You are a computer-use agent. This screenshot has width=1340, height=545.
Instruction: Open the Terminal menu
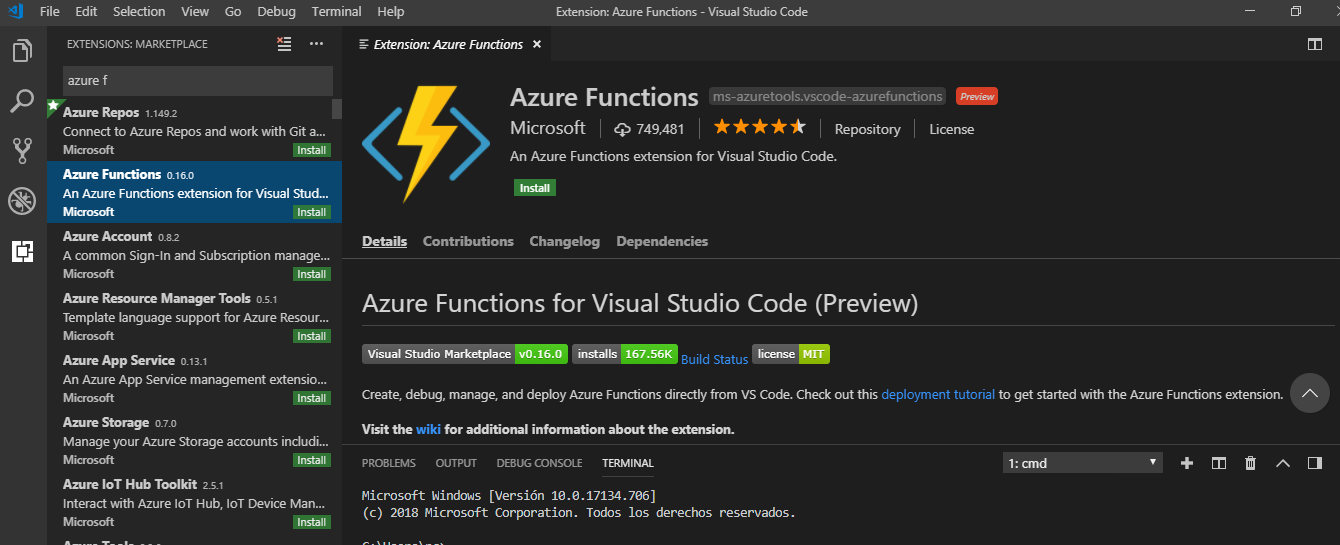coord(336,12)
